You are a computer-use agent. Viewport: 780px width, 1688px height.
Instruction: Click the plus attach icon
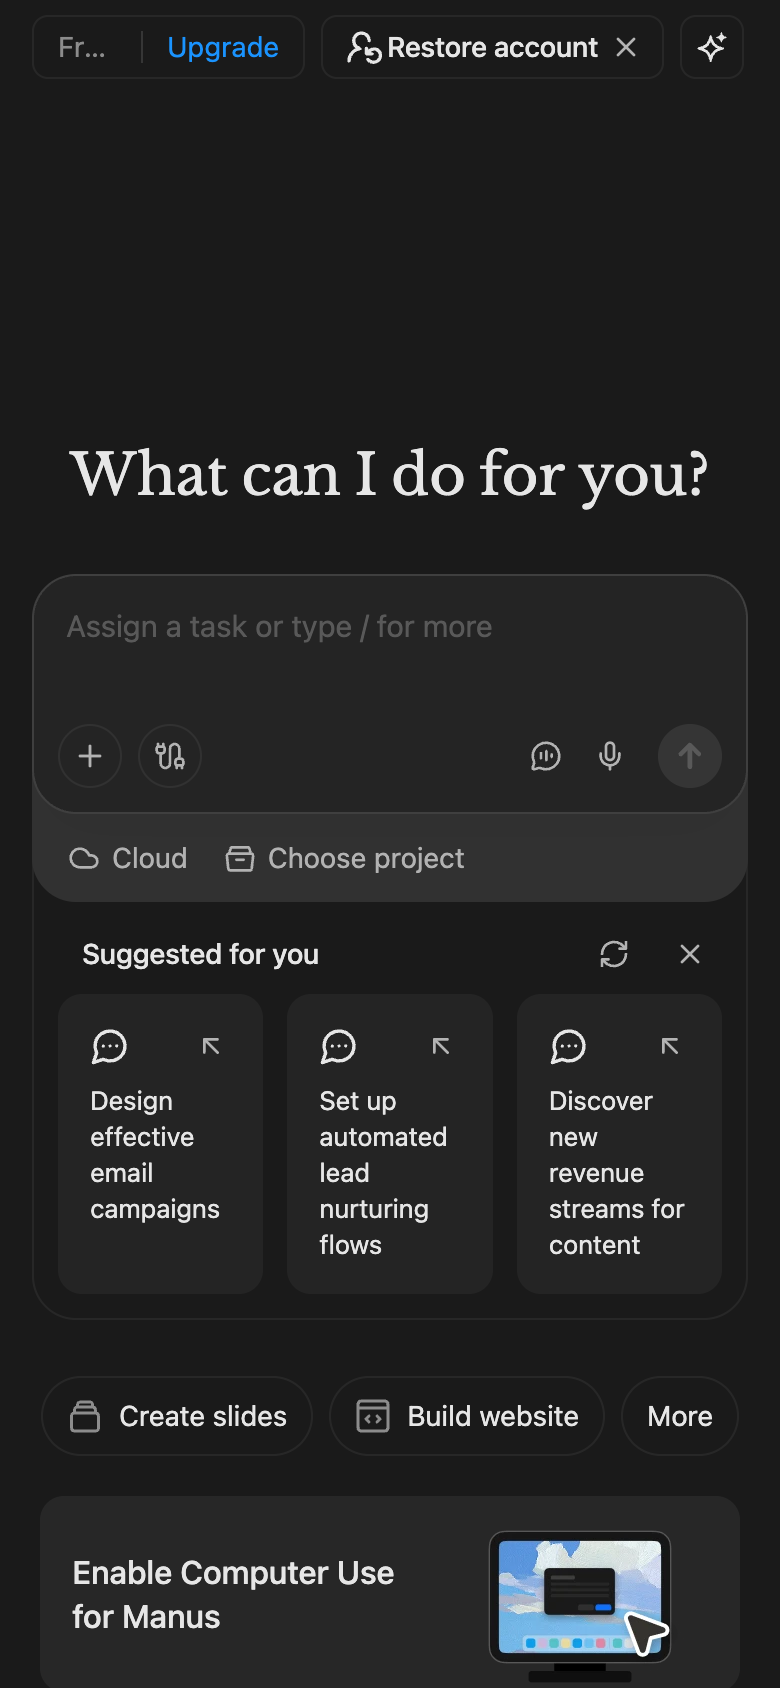(x=90, y=756)
